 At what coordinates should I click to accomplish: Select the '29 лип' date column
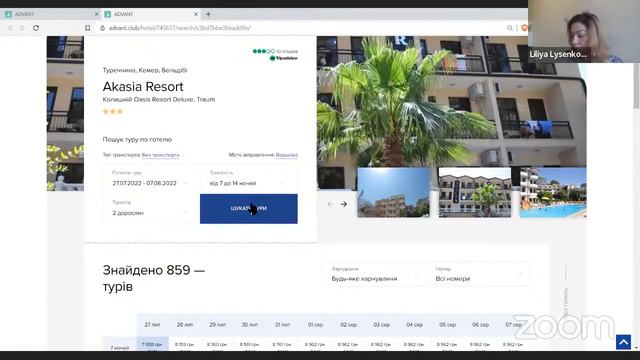[x=218, y=325]
